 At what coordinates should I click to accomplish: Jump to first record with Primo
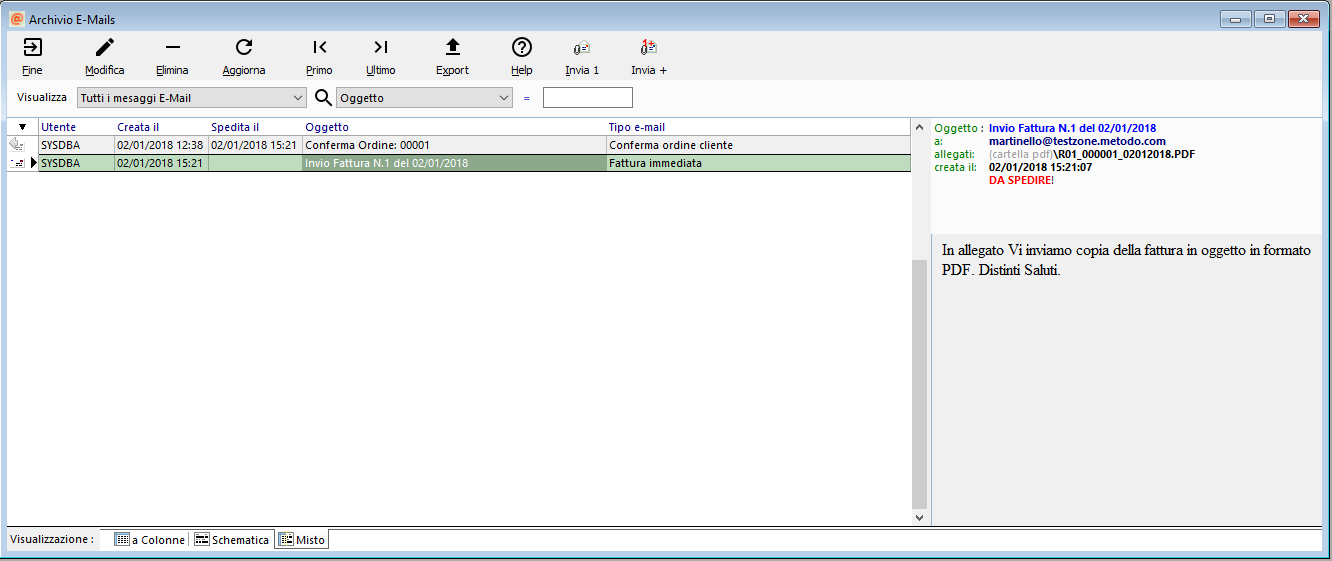(x=319, y=48)
